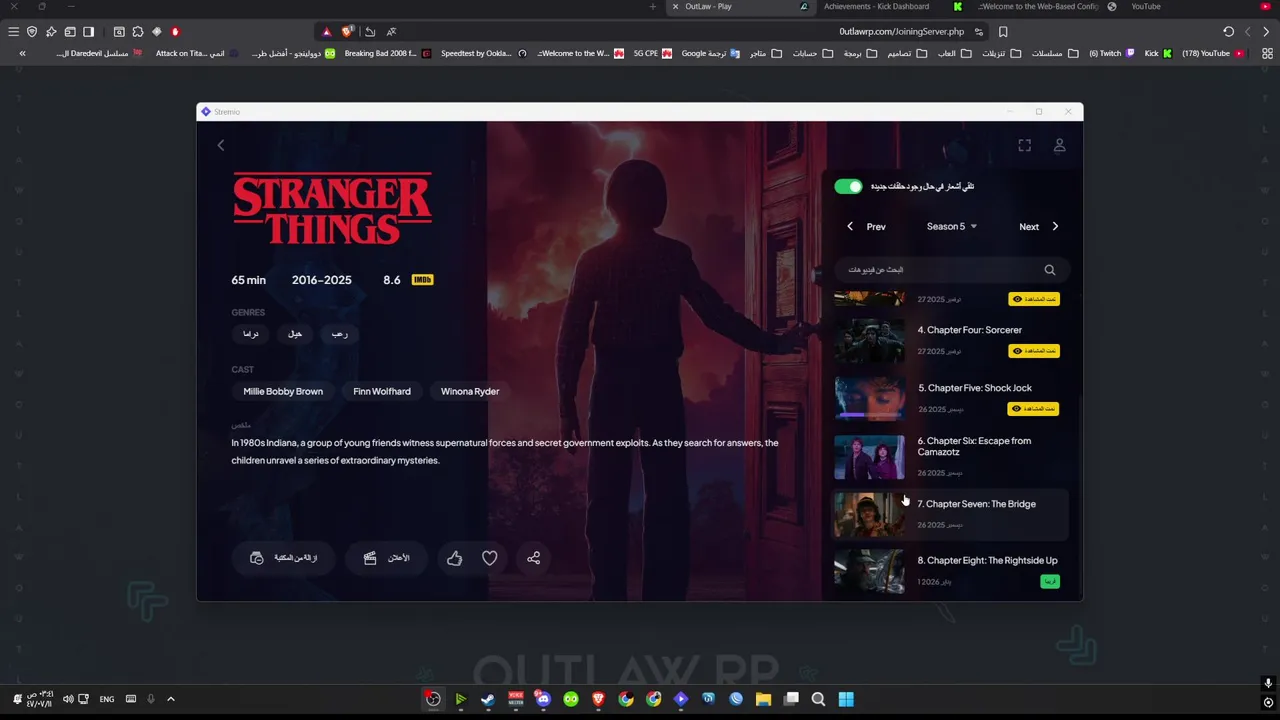
Task: Click Remove from library button
Action: [283, 558]
